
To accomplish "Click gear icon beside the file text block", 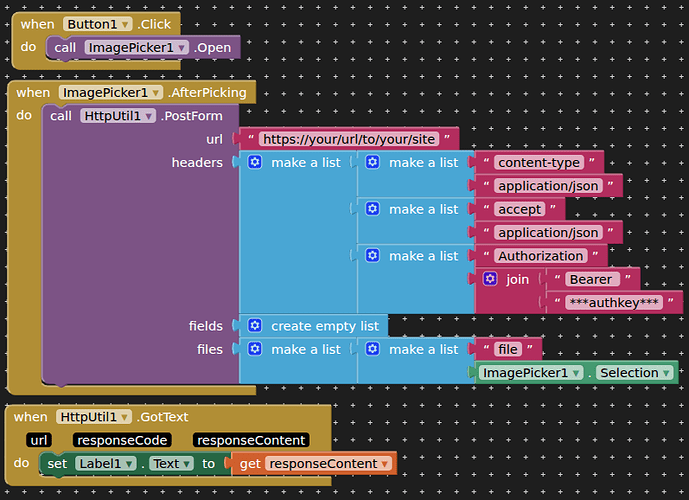I will click(x=373, y=349).
